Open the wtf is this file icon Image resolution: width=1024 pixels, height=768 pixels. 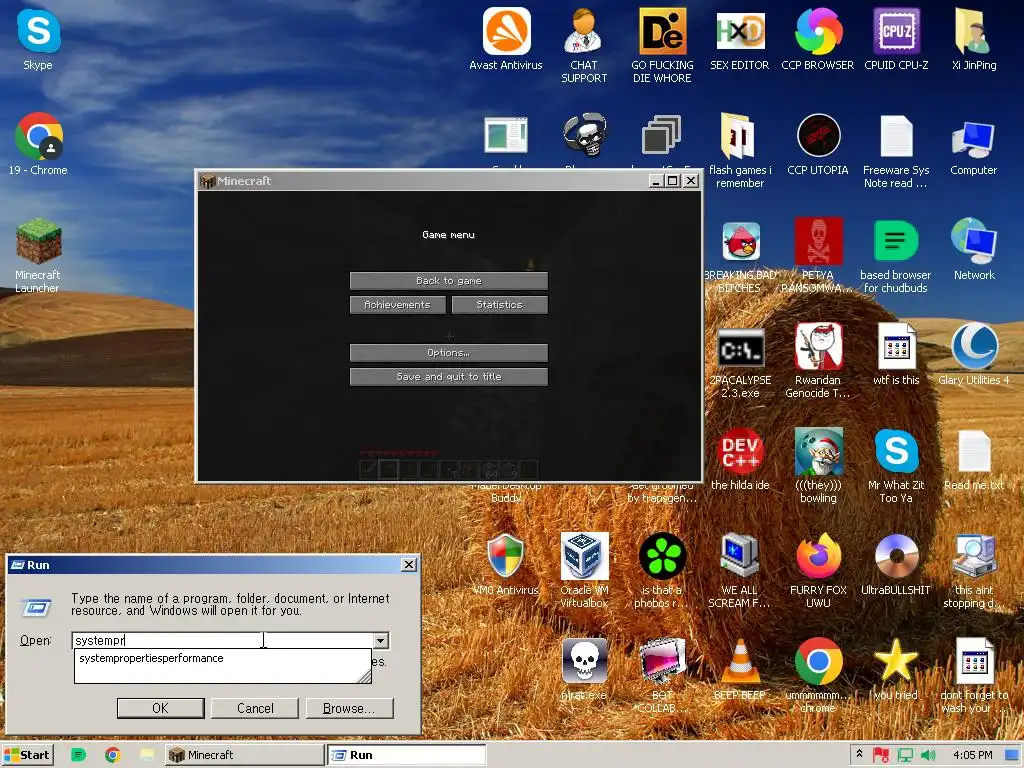click(x=896, y=355)
